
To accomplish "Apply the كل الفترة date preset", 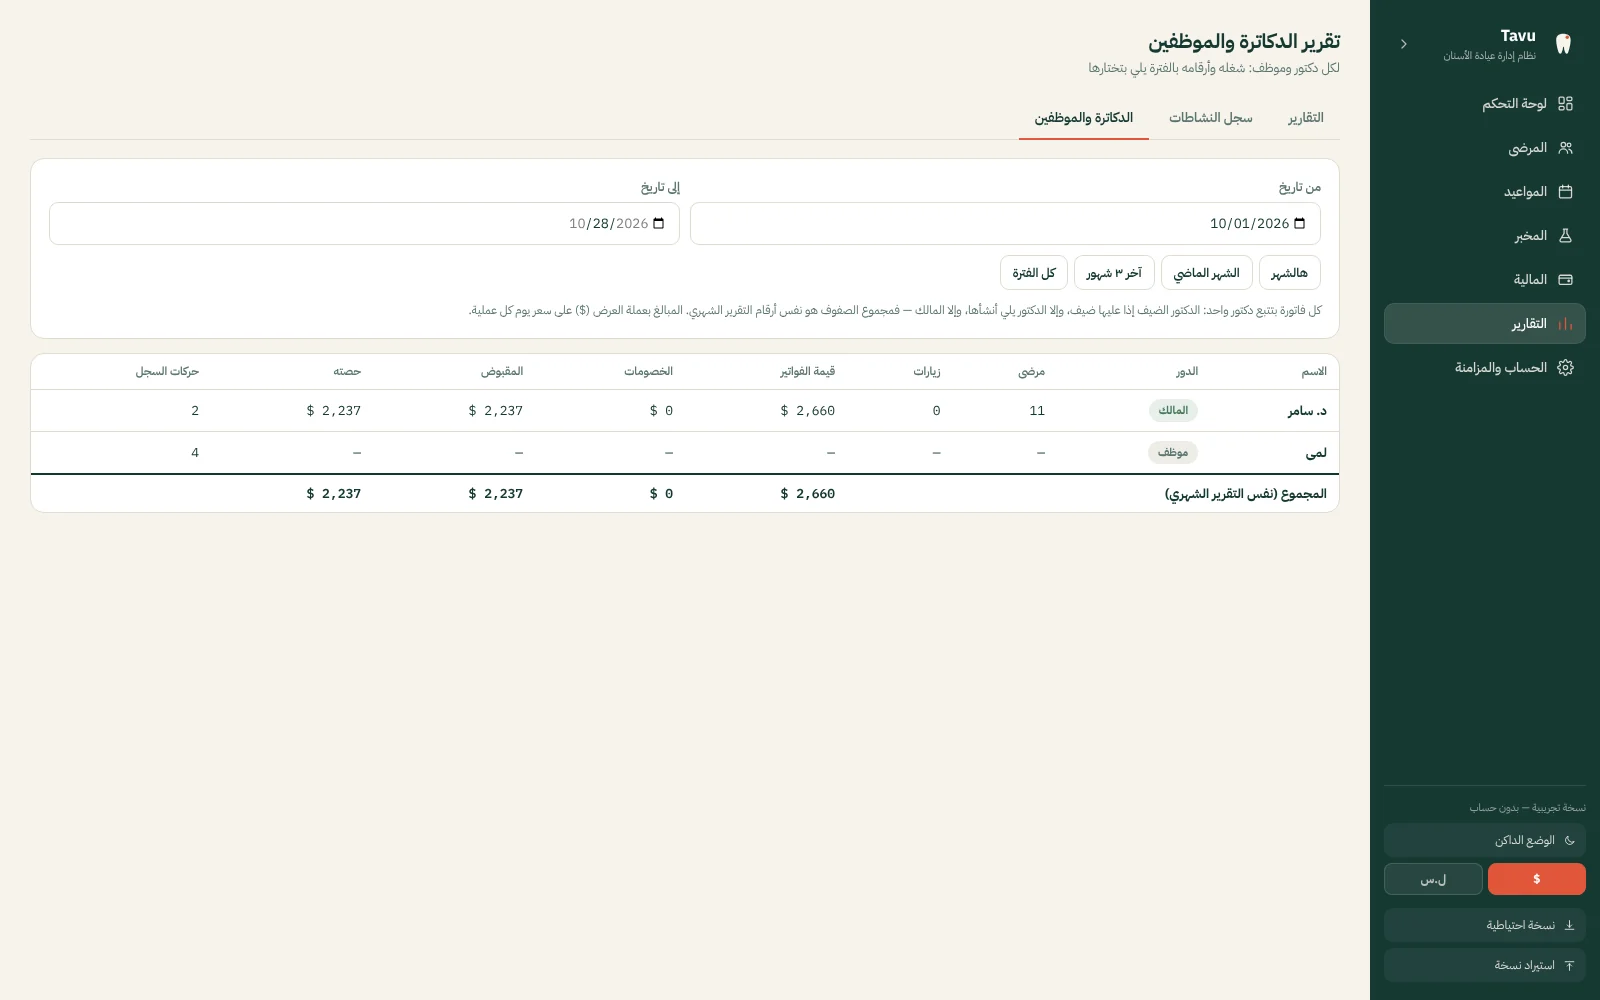I will 1034,273.
